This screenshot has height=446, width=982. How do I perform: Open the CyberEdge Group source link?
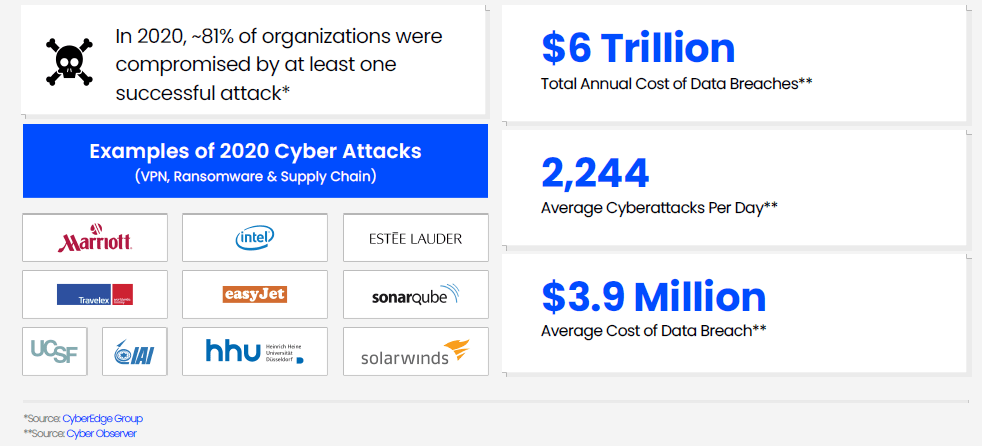click(x=103, y=418)
